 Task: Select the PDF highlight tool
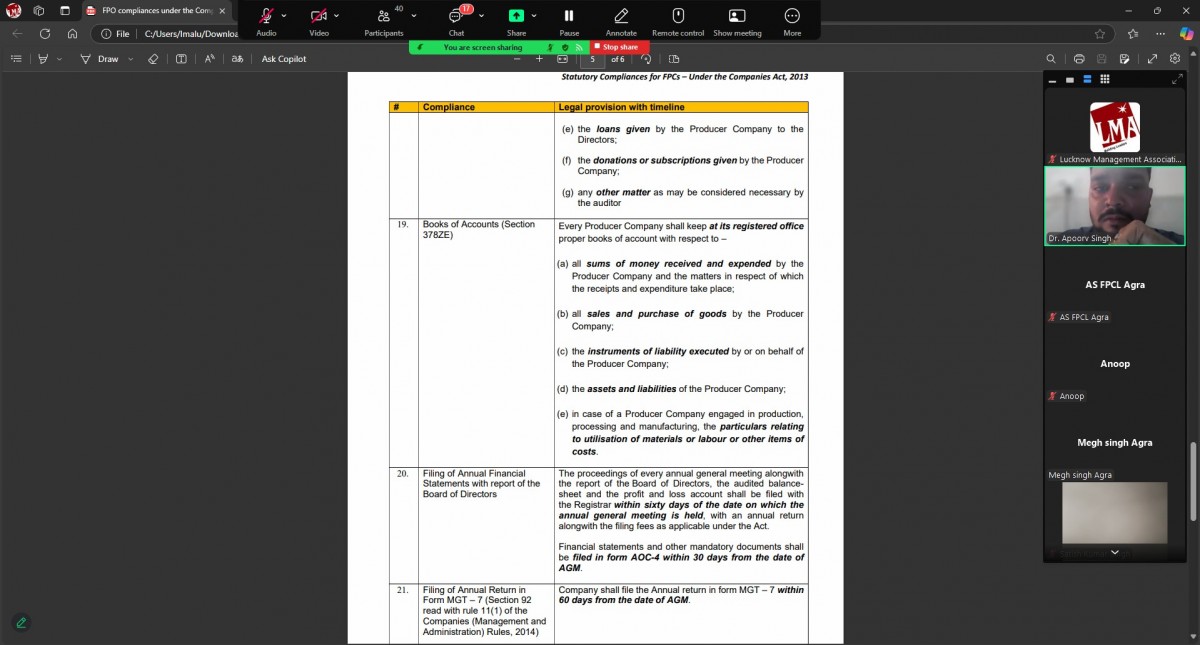44,59
